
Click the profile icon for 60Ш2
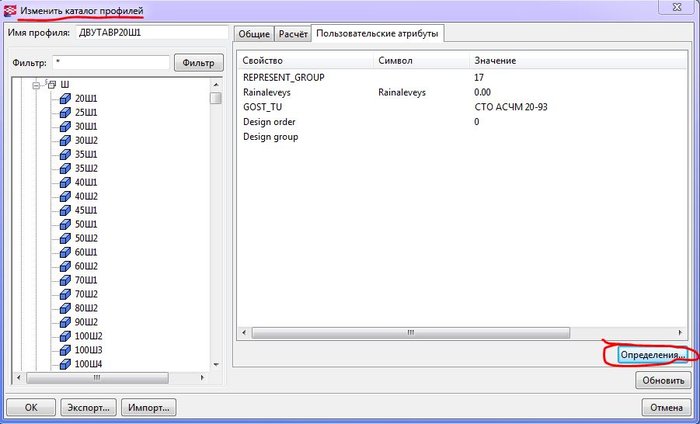click(x=65, y=266)
